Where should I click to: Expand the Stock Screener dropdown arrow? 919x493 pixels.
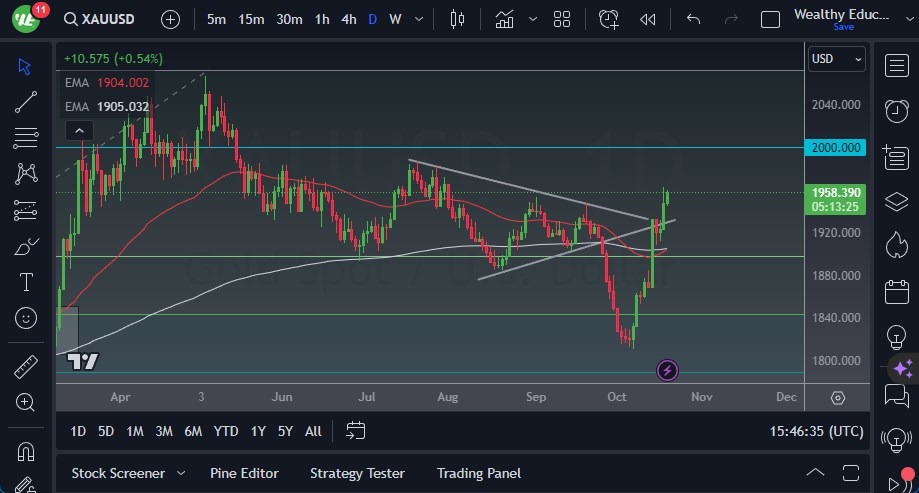181,473
